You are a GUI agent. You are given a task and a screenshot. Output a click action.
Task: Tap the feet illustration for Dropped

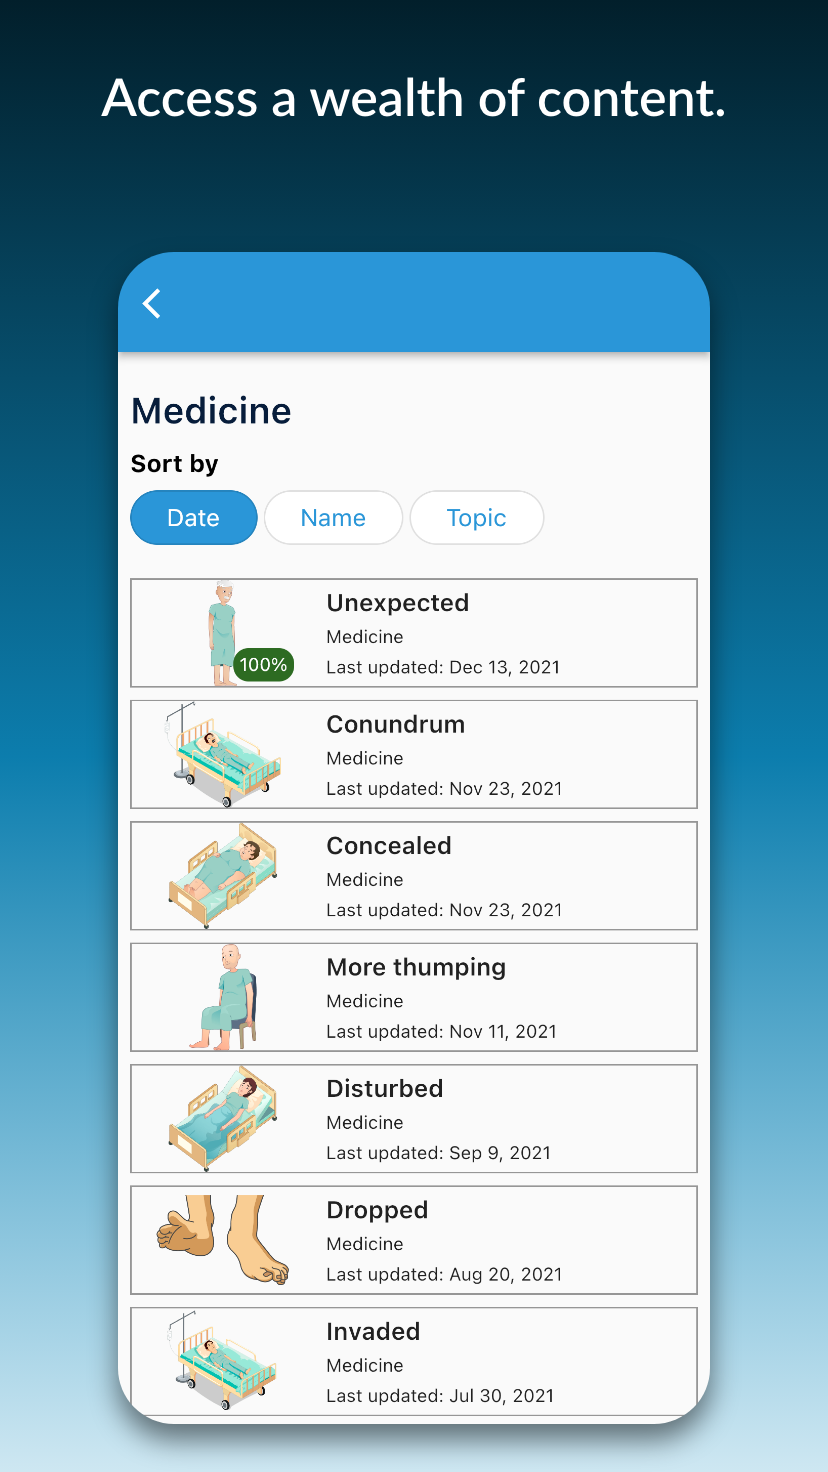[x=223, y=1240]
